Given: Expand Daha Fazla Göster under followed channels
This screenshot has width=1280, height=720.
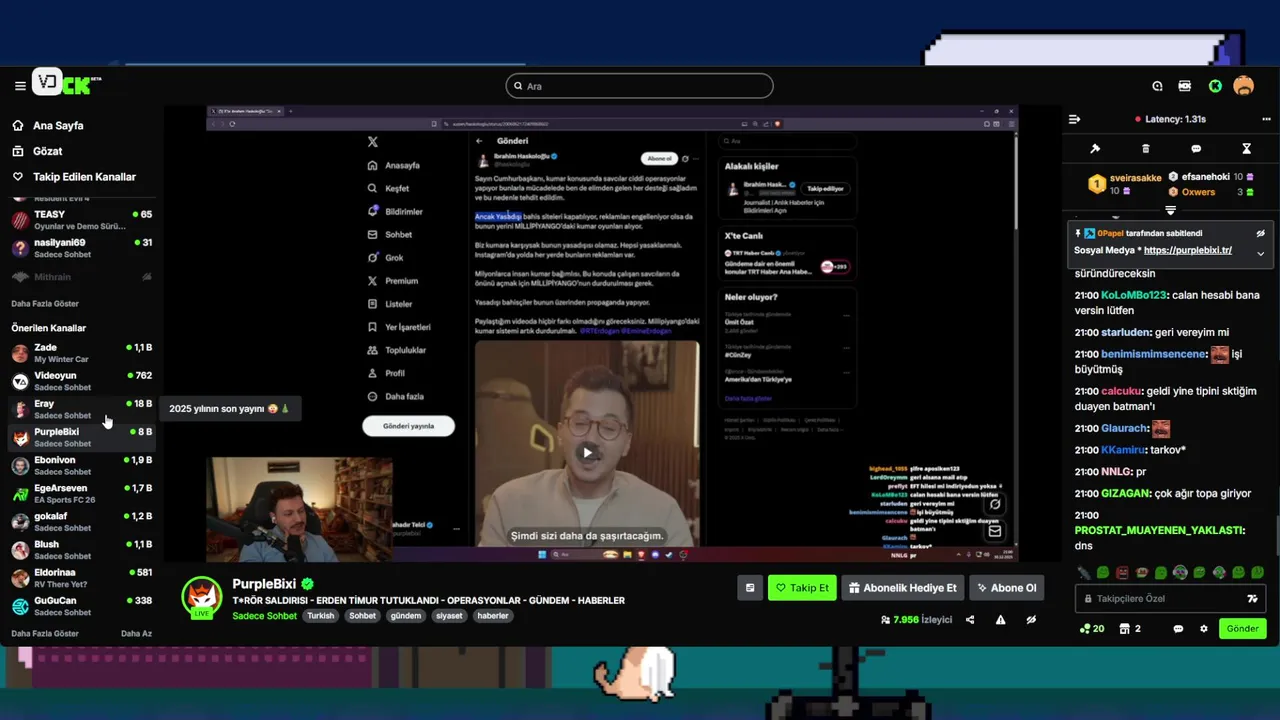Looking at the screenshot, I should click(x=45, y=303).
